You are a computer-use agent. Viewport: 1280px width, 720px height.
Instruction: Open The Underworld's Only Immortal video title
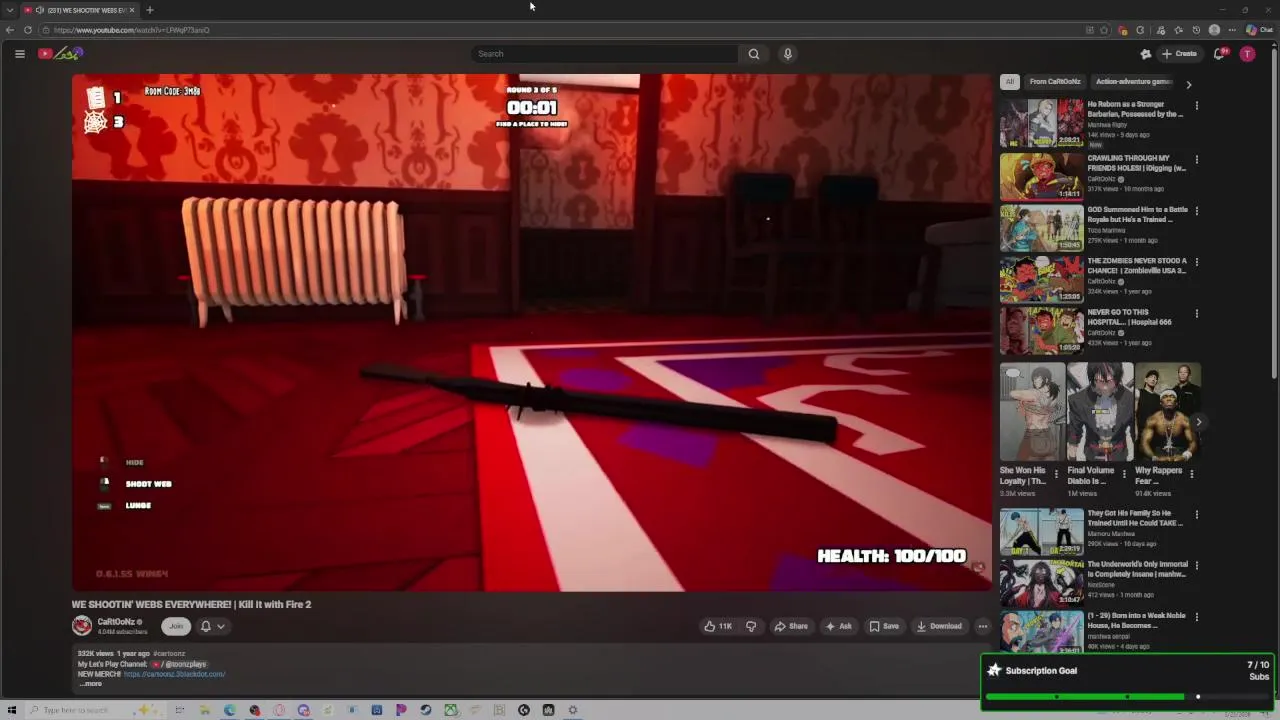tap(1137, 569)
